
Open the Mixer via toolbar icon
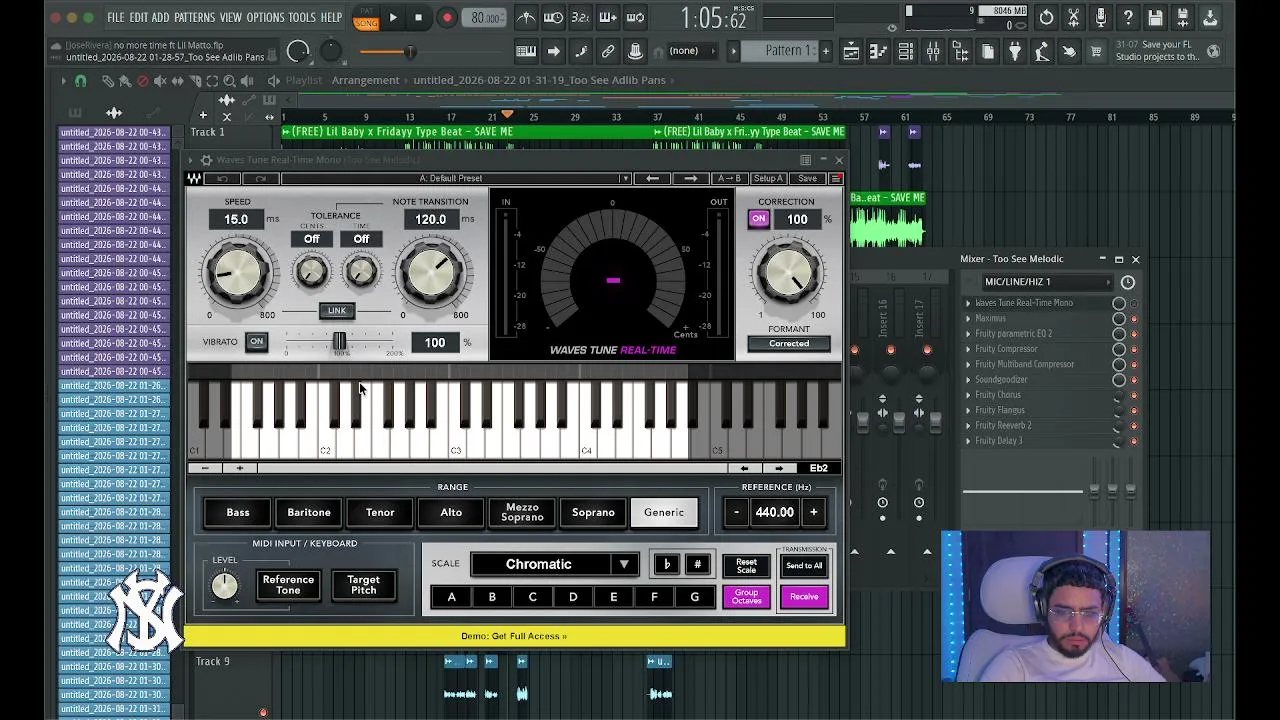932,52
